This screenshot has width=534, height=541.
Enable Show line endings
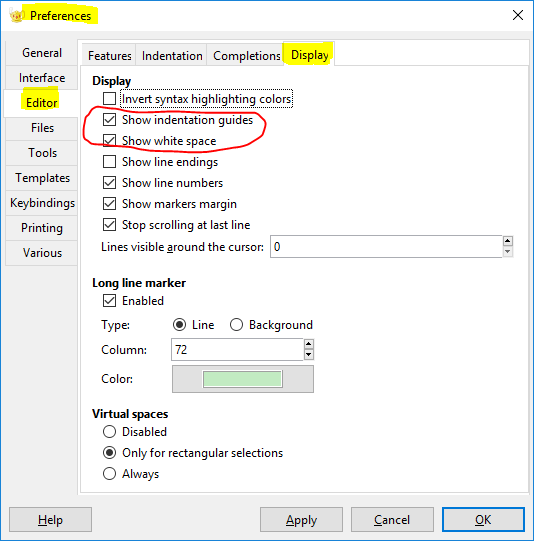109,162
